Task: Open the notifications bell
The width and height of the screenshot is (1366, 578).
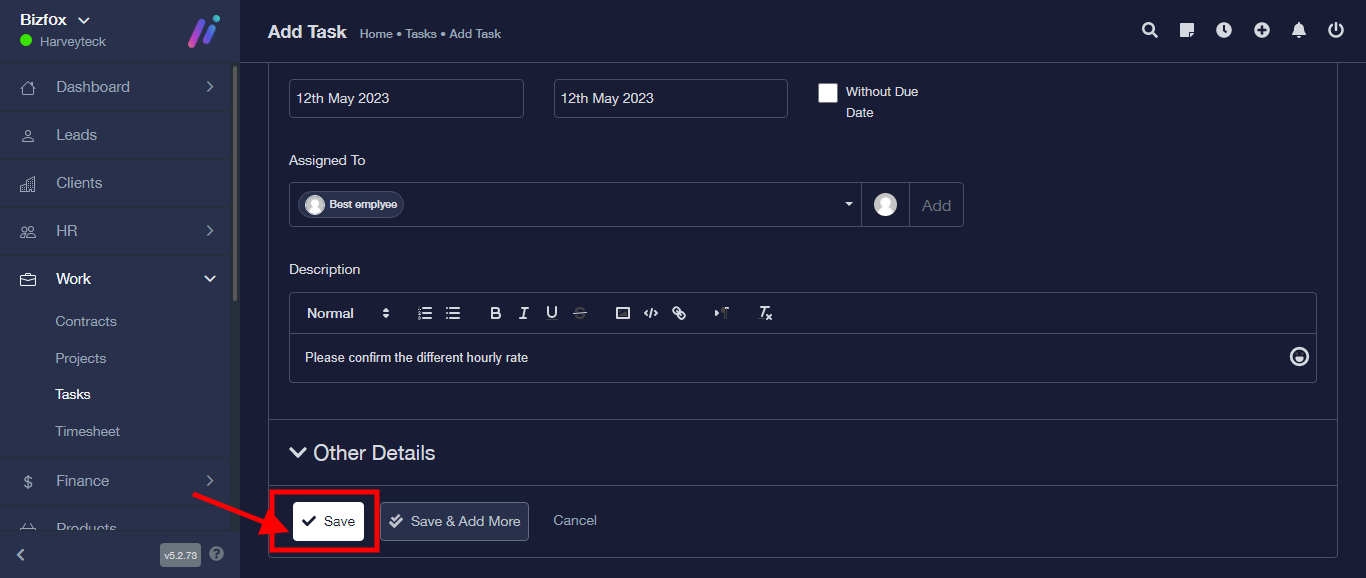Action: pos(1299,30)
